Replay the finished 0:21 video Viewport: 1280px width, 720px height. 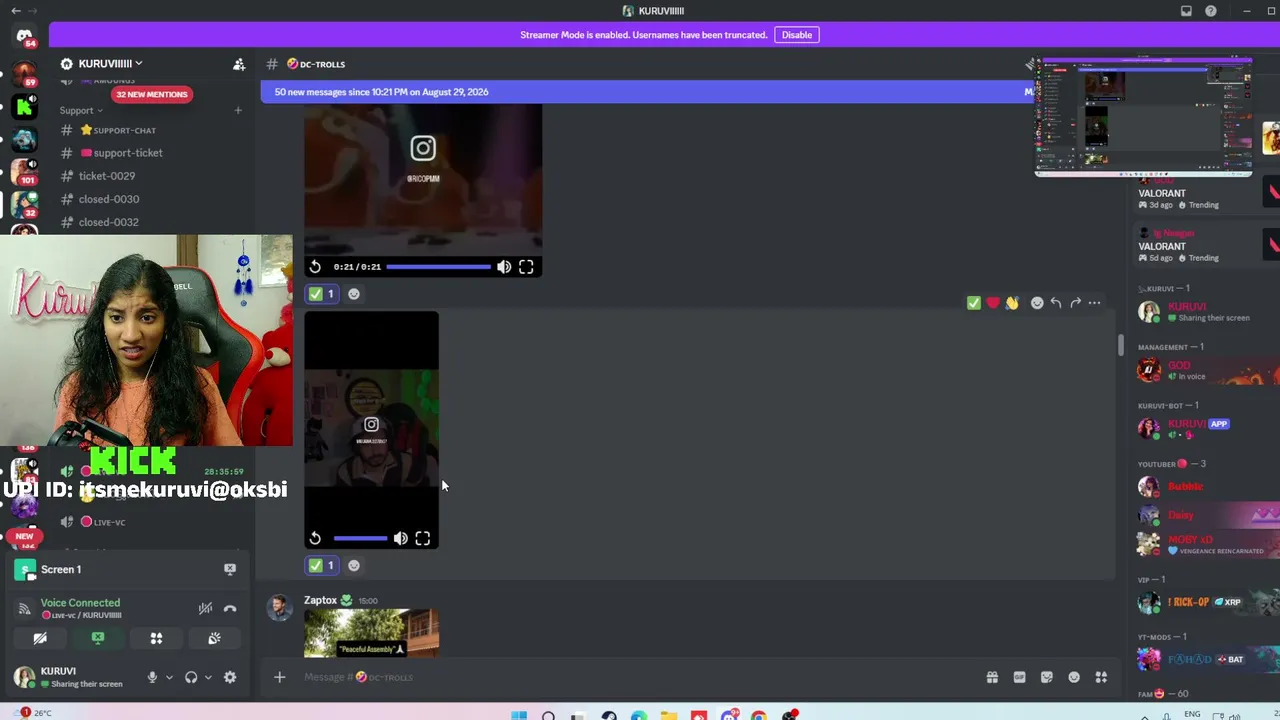[315, 267]
